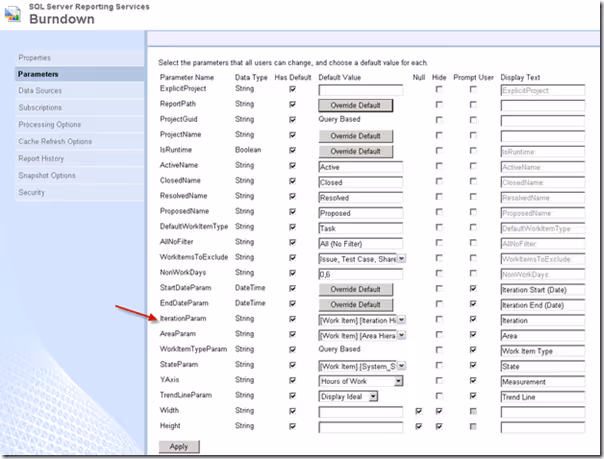Edit the Iteration Start (Date) display text
The width and height of the screenshot is (604, 459).
point(543,290)
